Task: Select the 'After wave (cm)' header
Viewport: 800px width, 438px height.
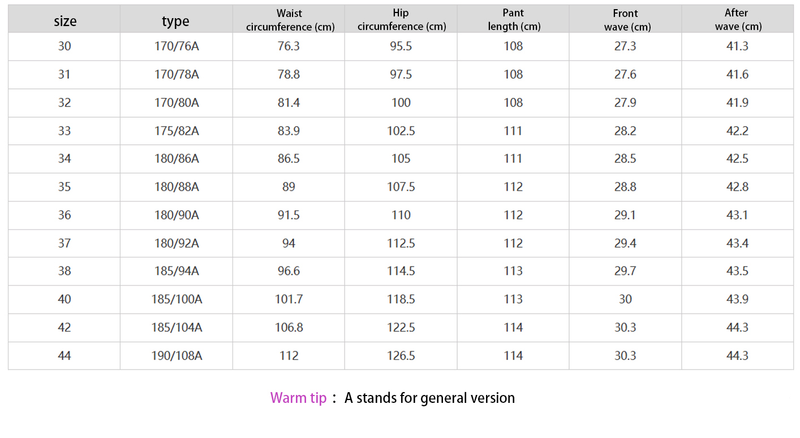Action: pyautogui.click(x=740, y=20)
